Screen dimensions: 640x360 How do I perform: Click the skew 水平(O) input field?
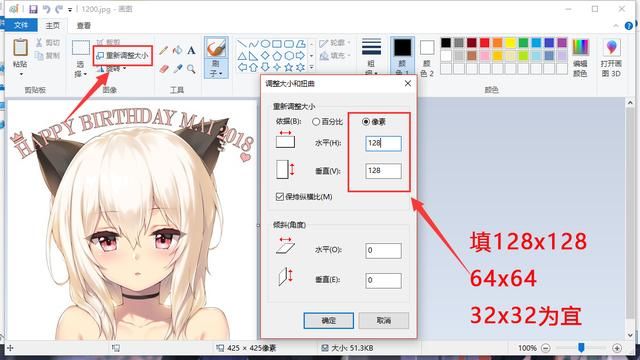[x=383, y=250]
